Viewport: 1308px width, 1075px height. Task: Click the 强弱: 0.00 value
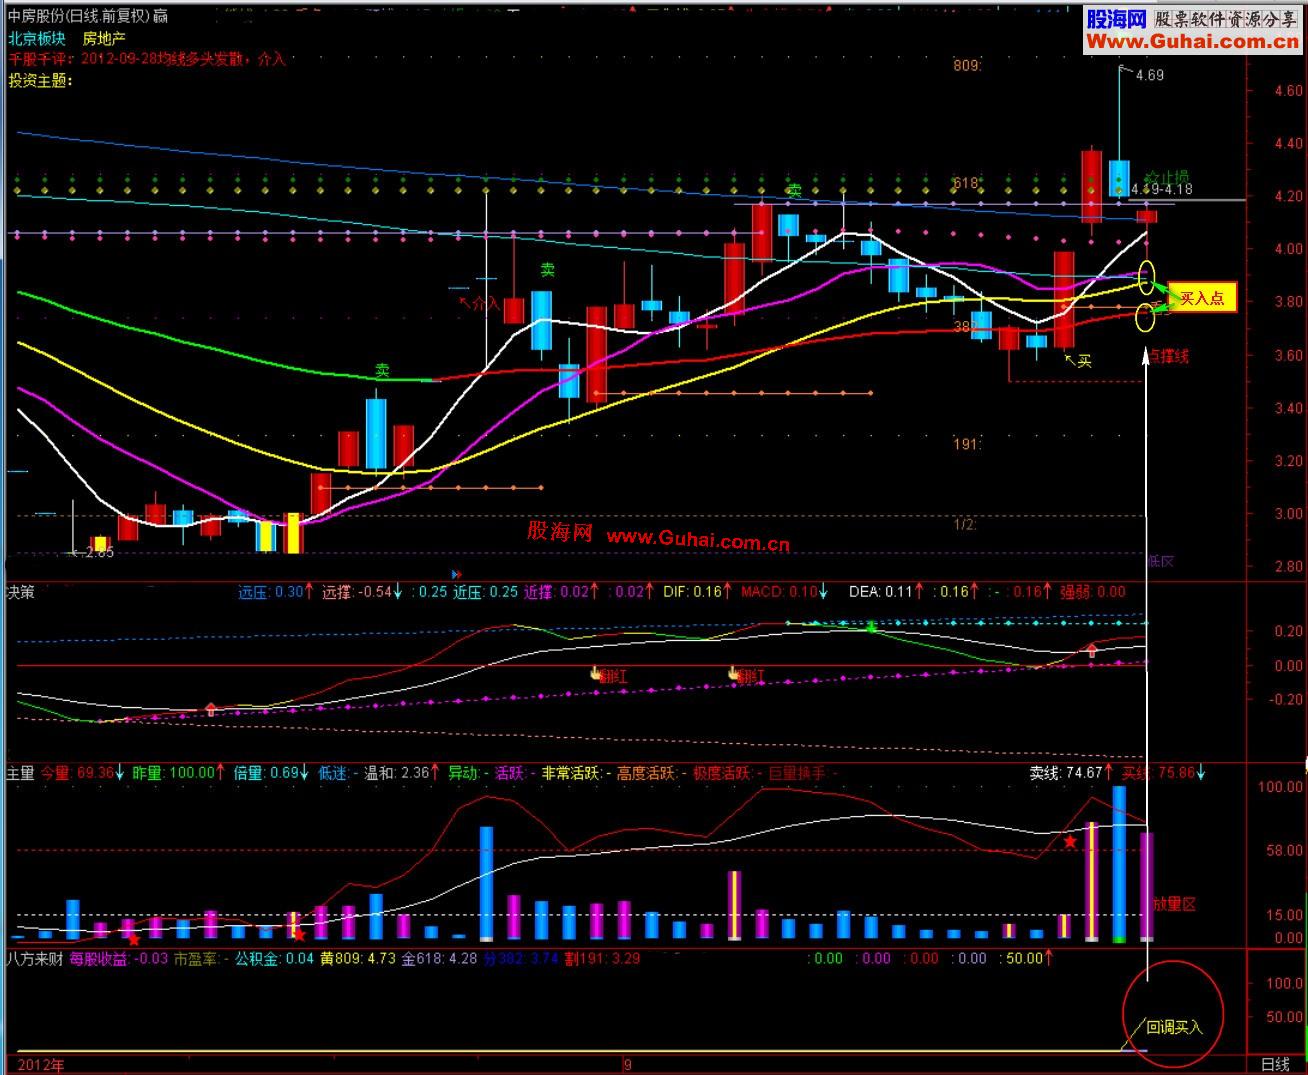1092,591
